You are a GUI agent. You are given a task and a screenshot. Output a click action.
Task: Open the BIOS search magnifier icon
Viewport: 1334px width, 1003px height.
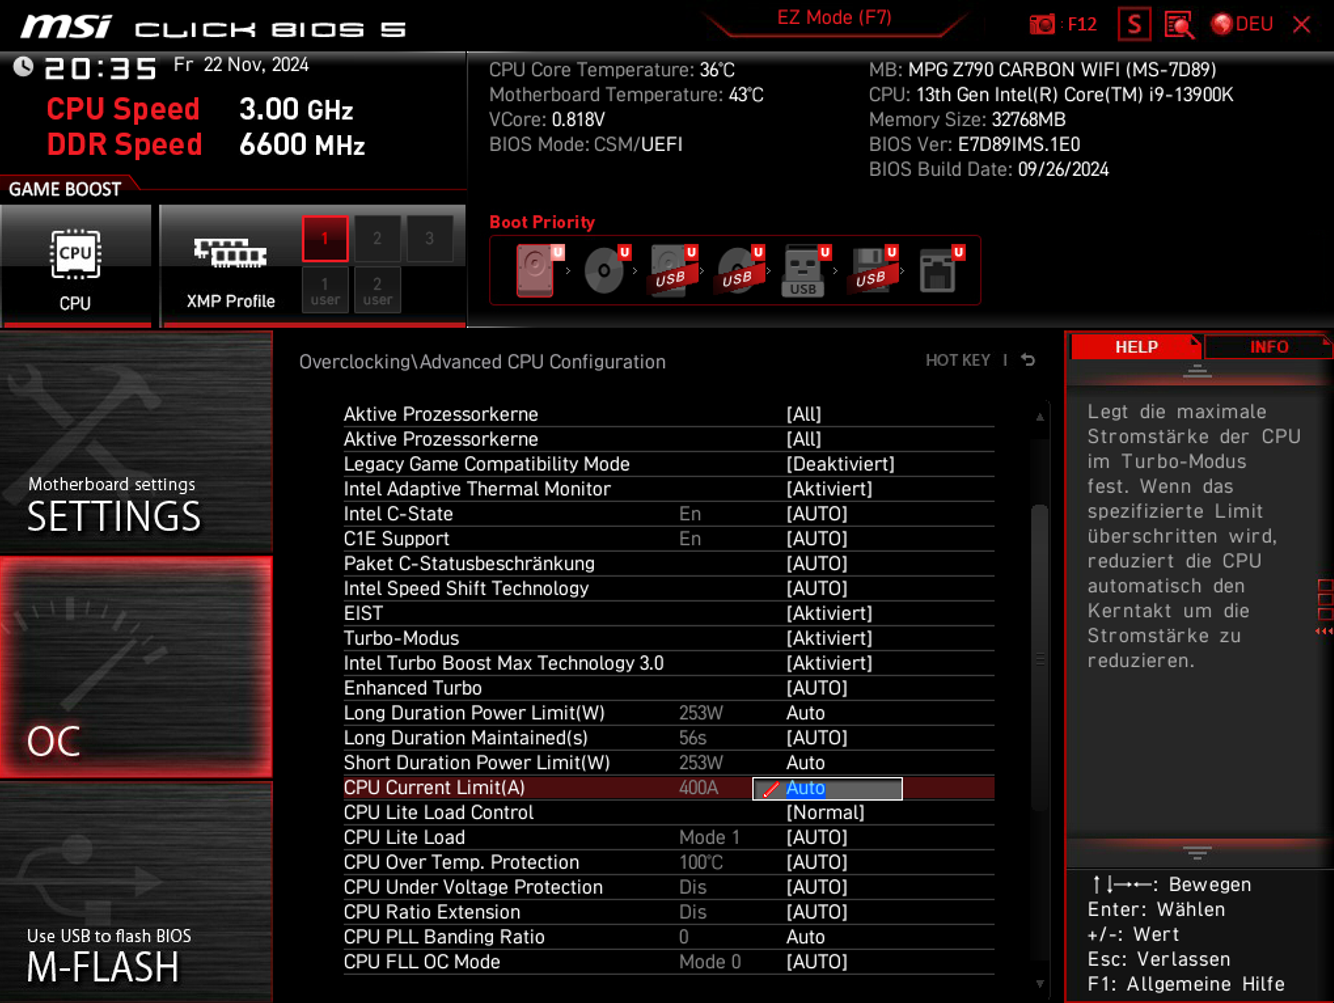(x=1180, y=24)
